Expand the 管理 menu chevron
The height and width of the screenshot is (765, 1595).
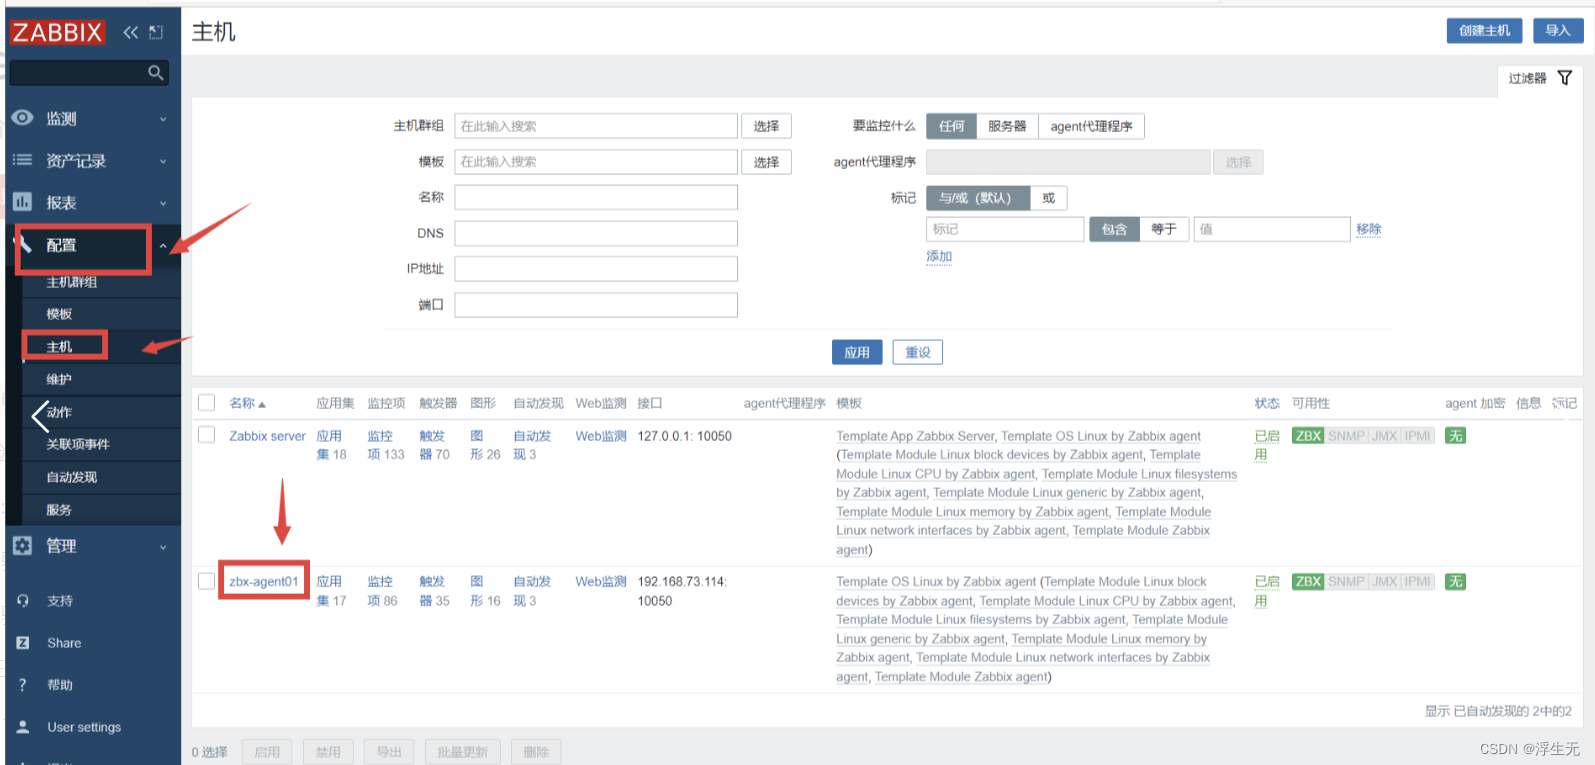163,547
